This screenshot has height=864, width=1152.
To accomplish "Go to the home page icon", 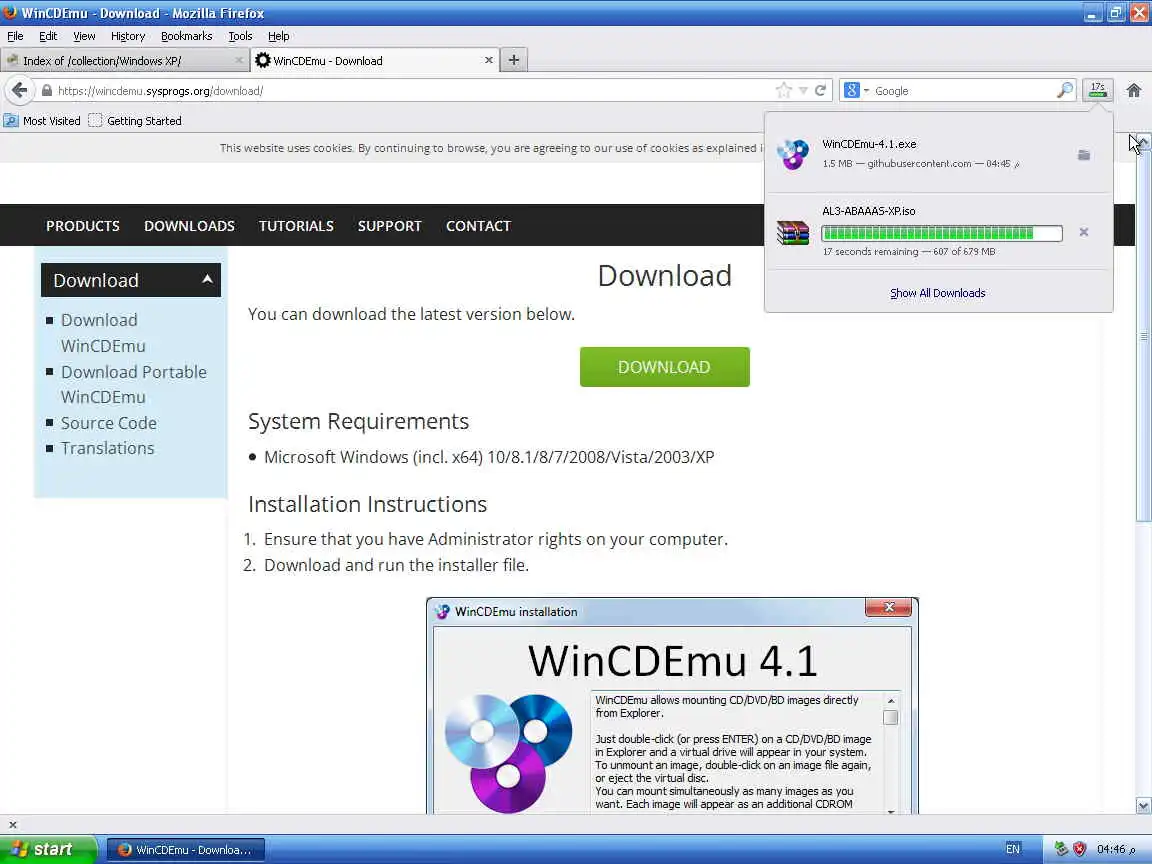I will click(1134, 90).
